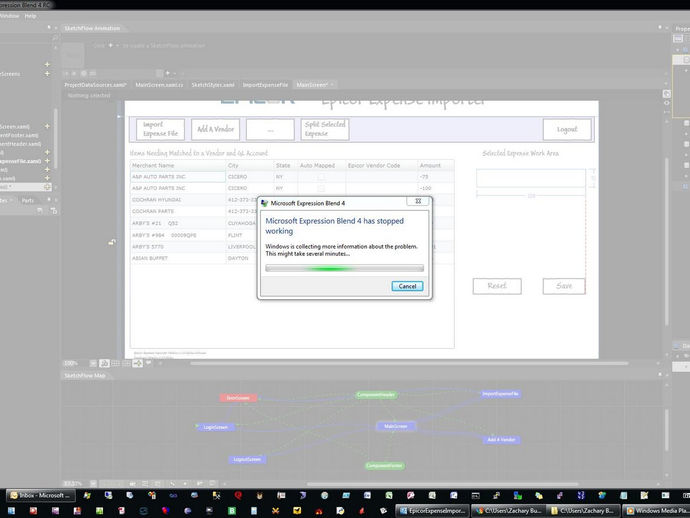Screen dimensions: 690x518
Task: Switch to ImportExpenseFile document tab
Action: 265,84
